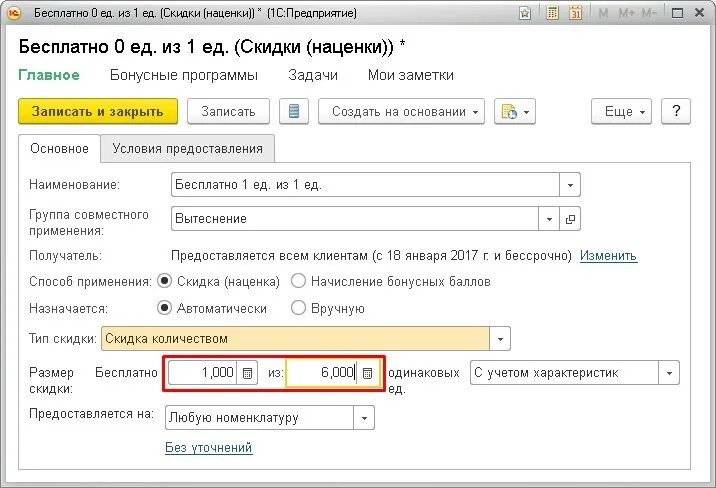The height and width of the screenshot is (488, 716).
Task: Click the Бесплатно 1,000 quantity field
Action: (202, 373)
